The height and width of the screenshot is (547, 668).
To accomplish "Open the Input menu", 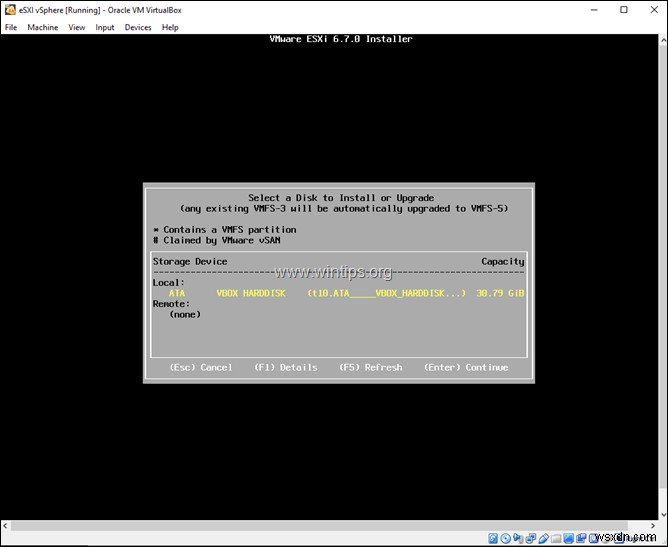I will [x=105, y=27].
